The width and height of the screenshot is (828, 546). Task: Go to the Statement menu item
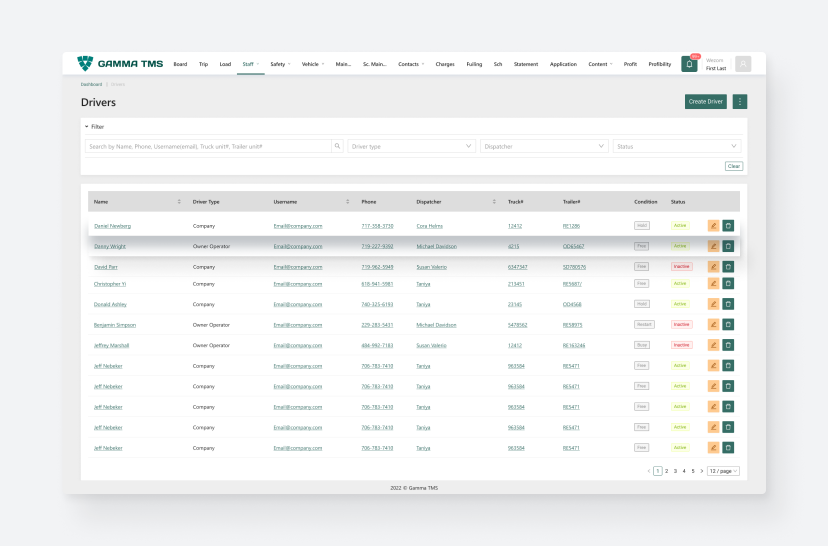pos(525,64)
